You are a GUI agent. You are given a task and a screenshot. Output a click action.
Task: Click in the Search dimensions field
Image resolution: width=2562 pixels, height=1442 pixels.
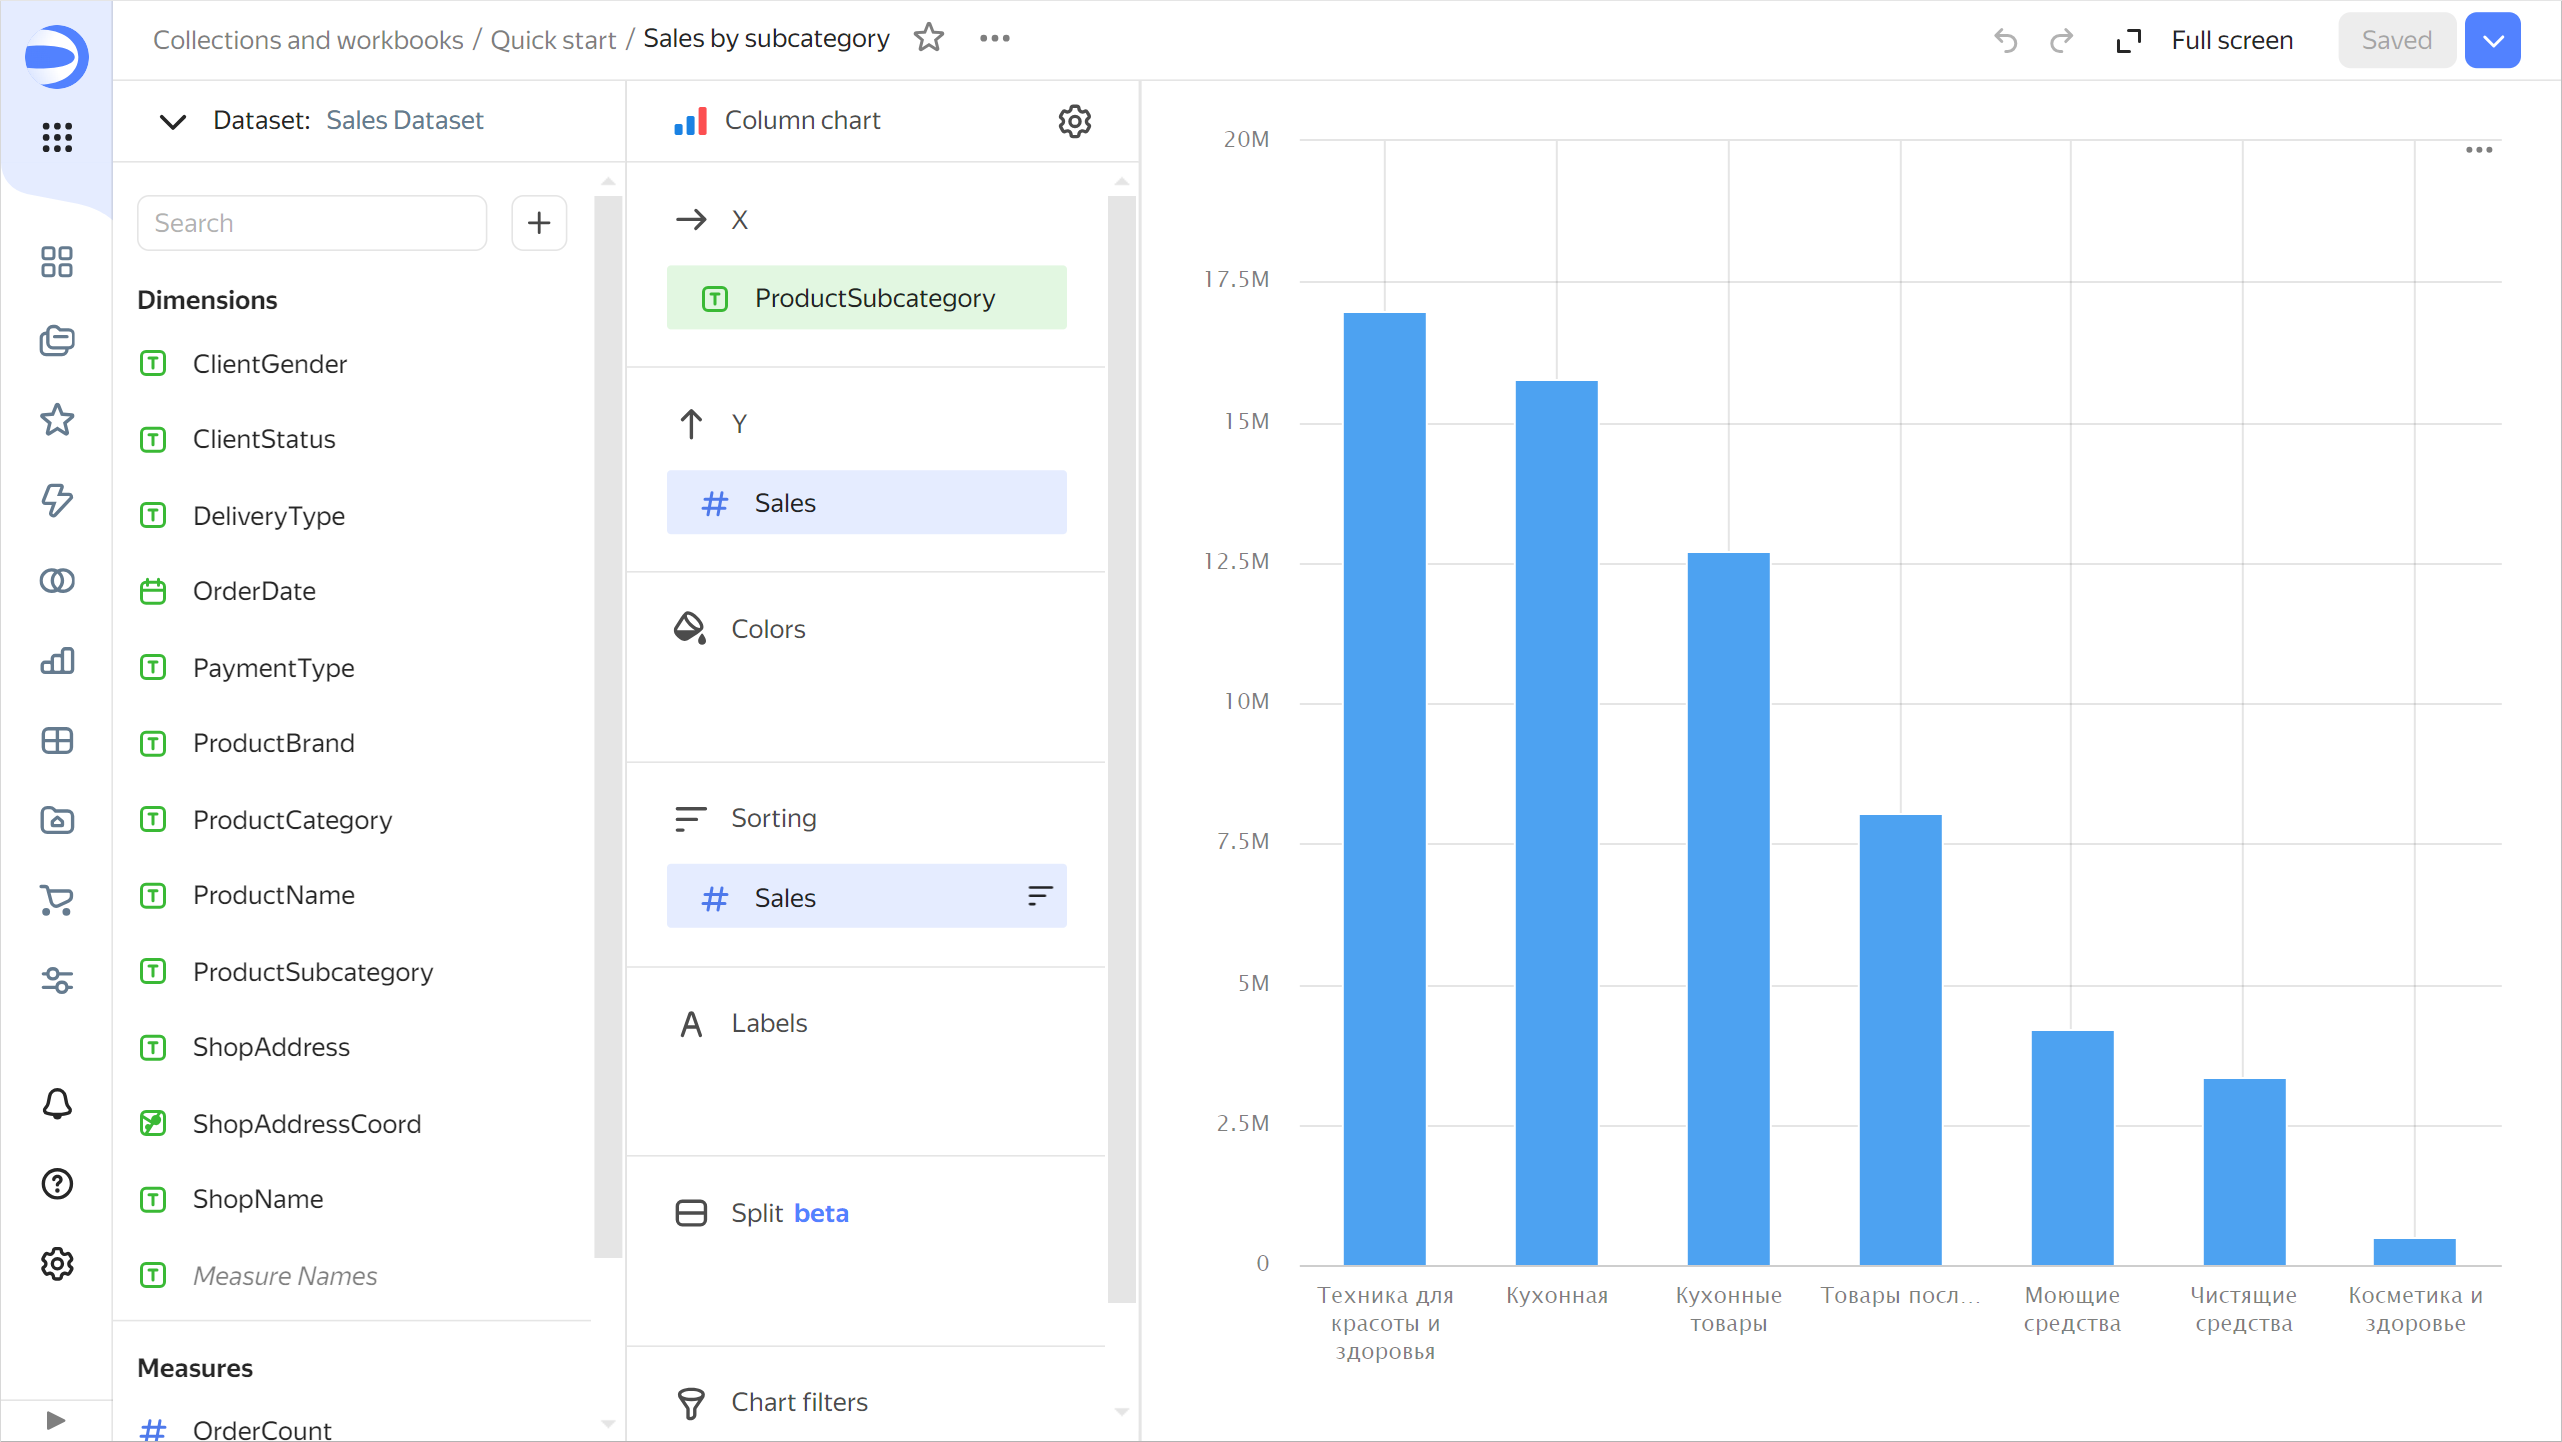coord(313,224)
